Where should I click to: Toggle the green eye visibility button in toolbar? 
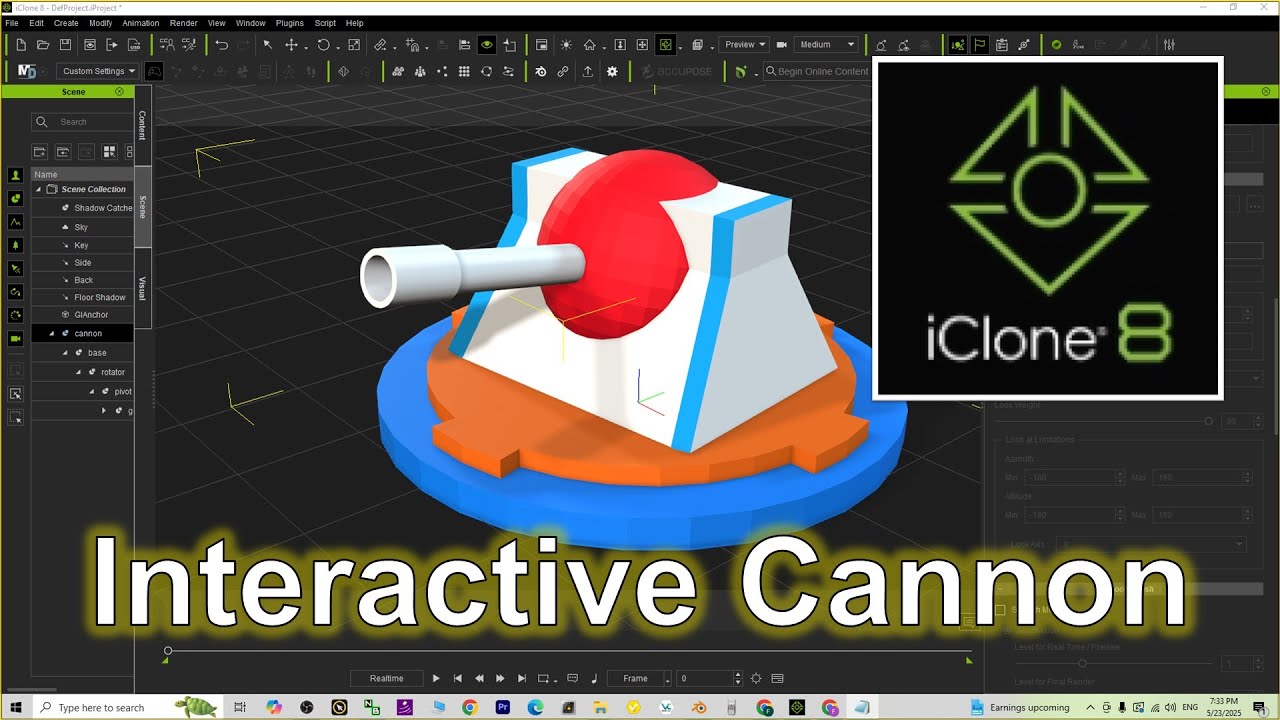tap(487, 44)
